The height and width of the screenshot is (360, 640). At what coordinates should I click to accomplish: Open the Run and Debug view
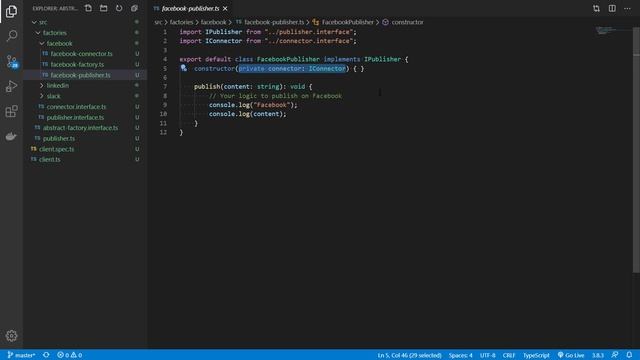click(x=11, y=86)
